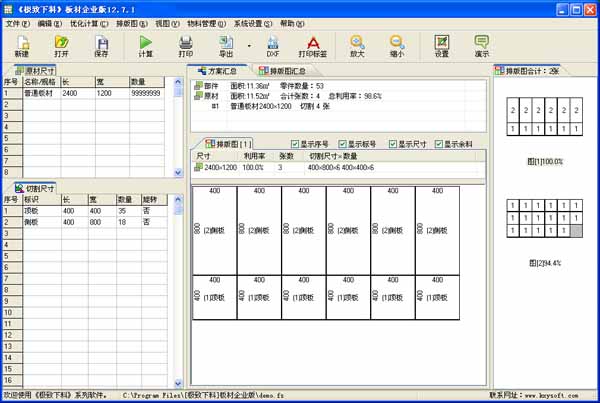Click the 名称/规格 column header

pos(41,82)
